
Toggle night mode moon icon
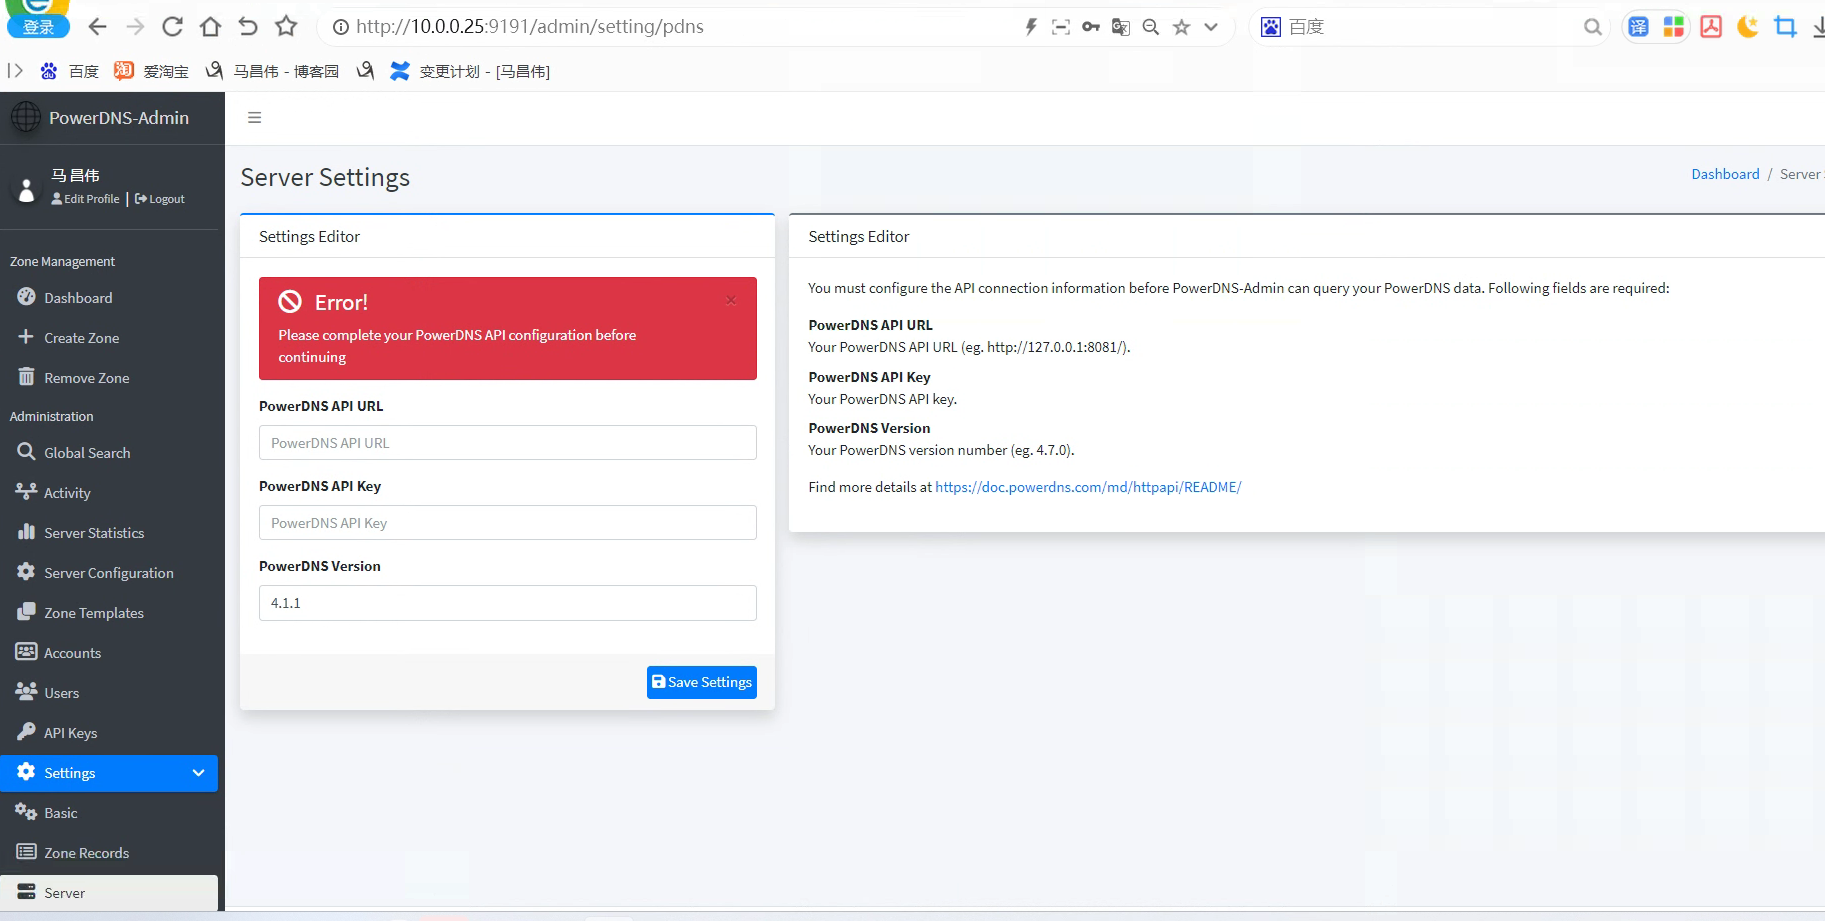(1748, 27)
